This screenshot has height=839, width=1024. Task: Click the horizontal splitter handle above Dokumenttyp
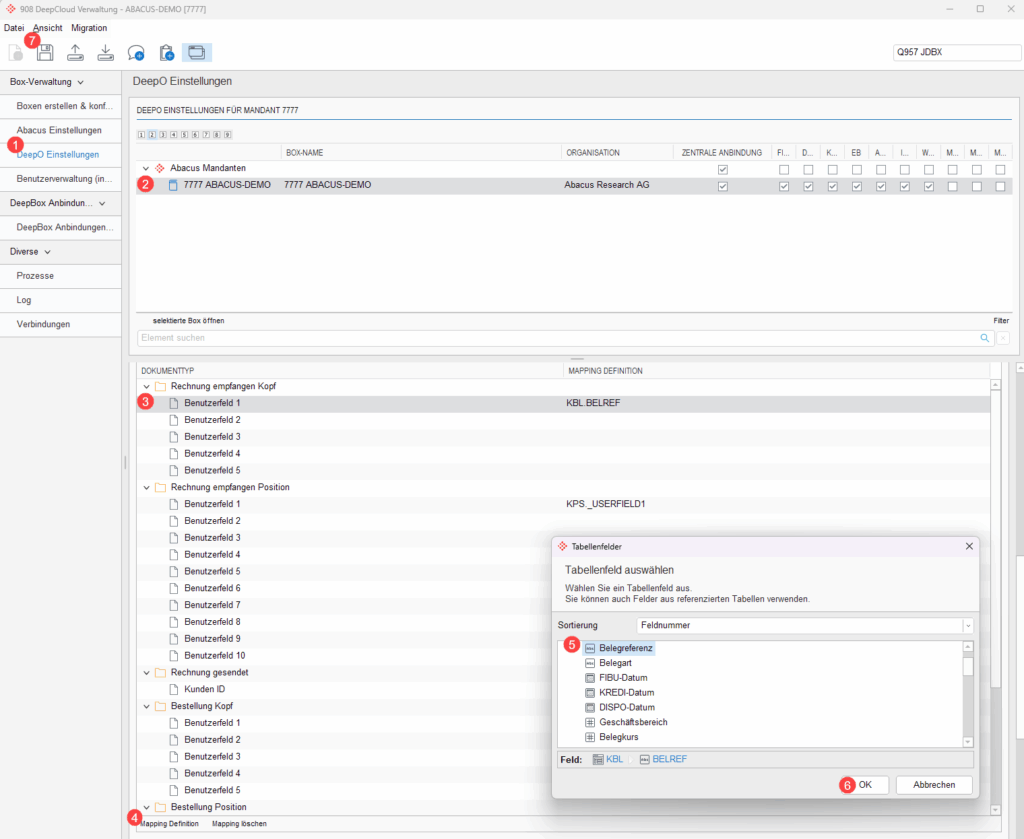[x=577, y=359]
